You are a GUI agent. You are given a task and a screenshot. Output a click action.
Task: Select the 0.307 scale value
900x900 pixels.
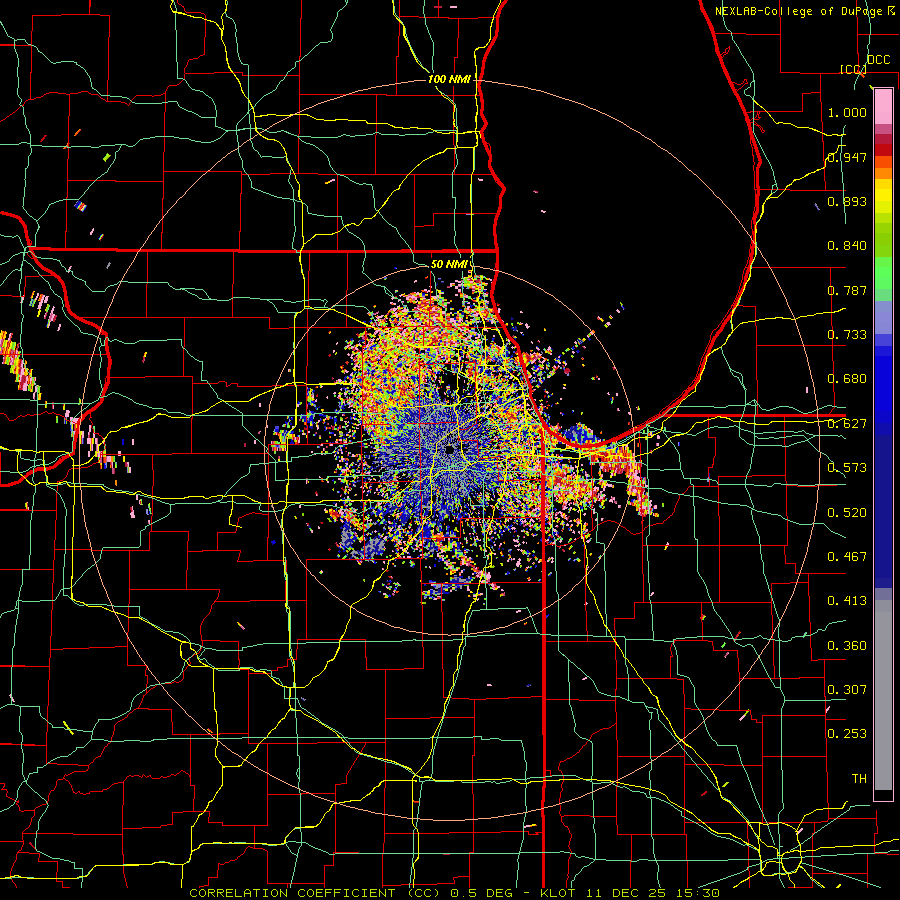coord(847,690)
